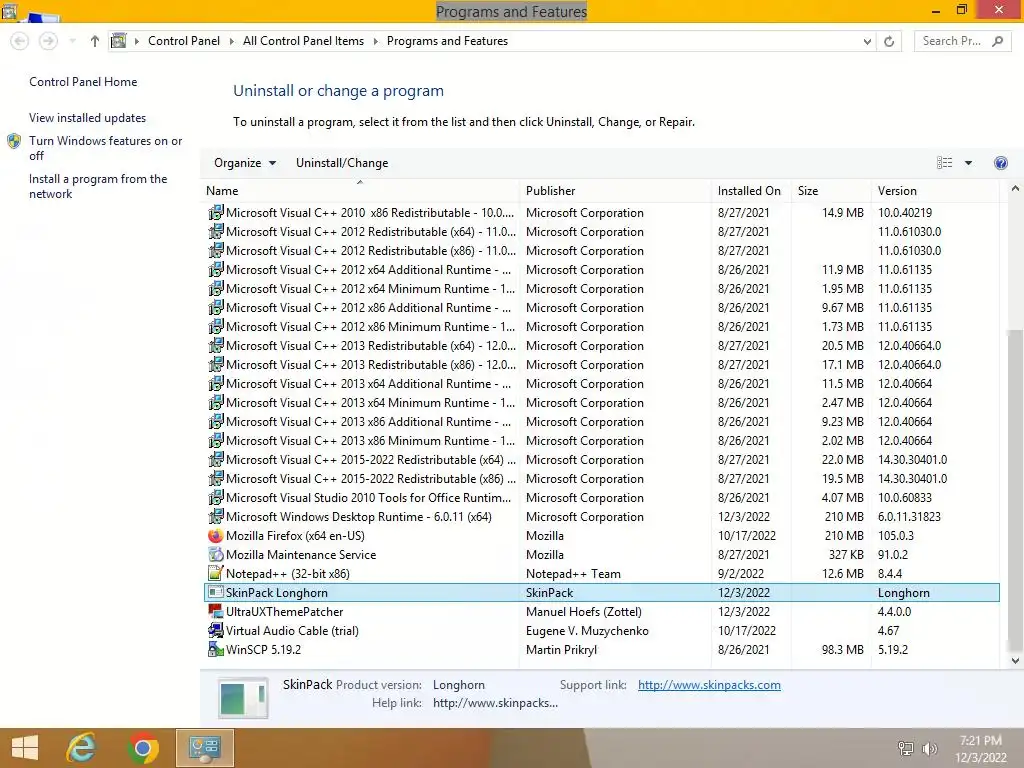1024x768 pixels.
Task: Select Microsoft Windows Desktop Runtime 6.0.11 row
Action: [x=601, y=517]
